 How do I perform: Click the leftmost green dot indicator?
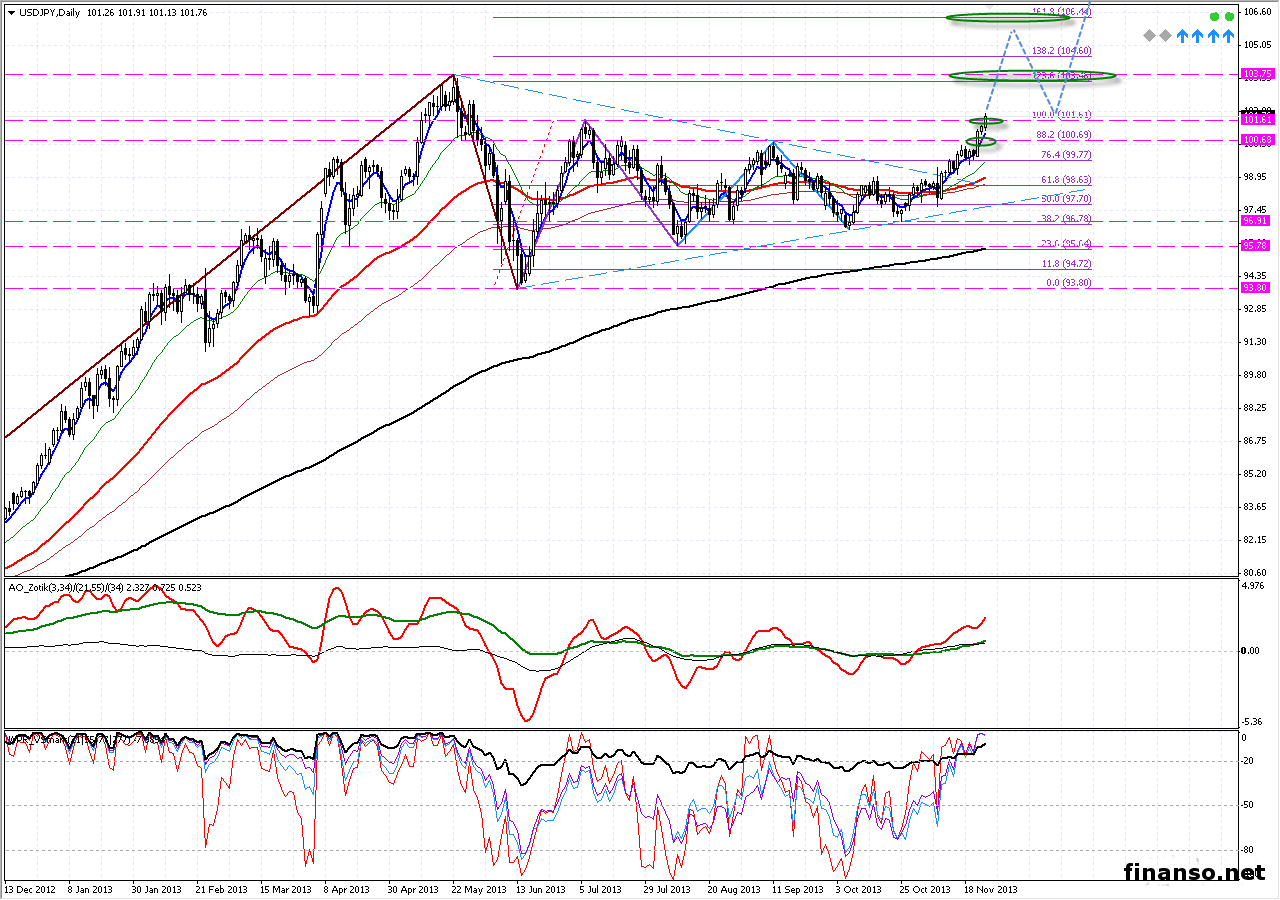(x=1214, y=17)
